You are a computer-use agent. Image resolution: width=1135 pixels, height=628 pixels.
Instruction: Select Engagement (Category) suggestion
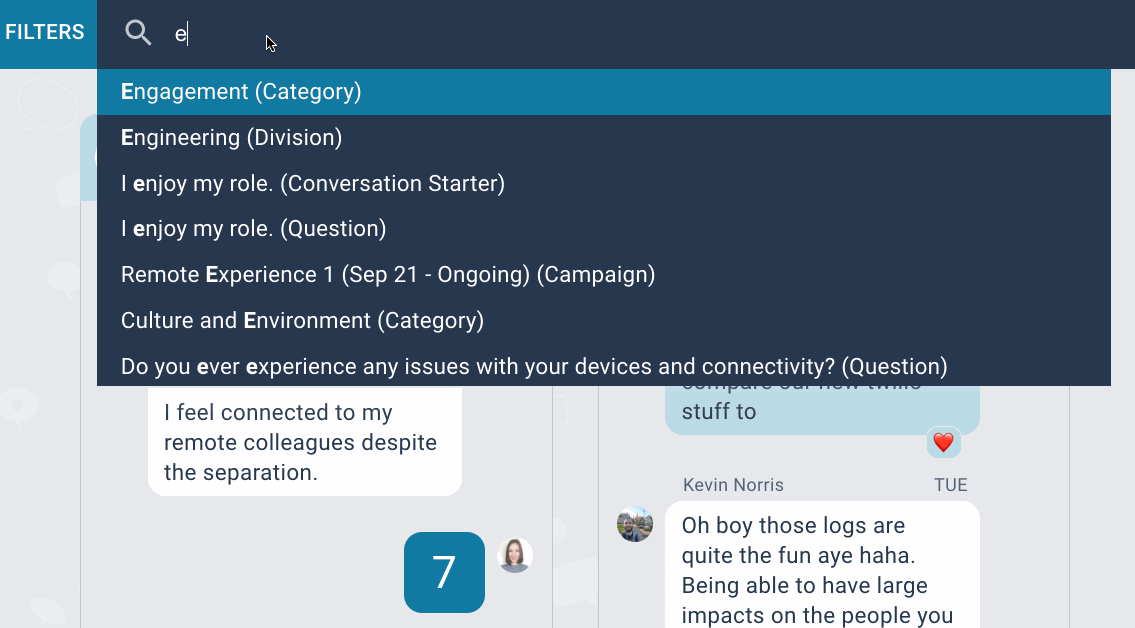coord(240,92)
